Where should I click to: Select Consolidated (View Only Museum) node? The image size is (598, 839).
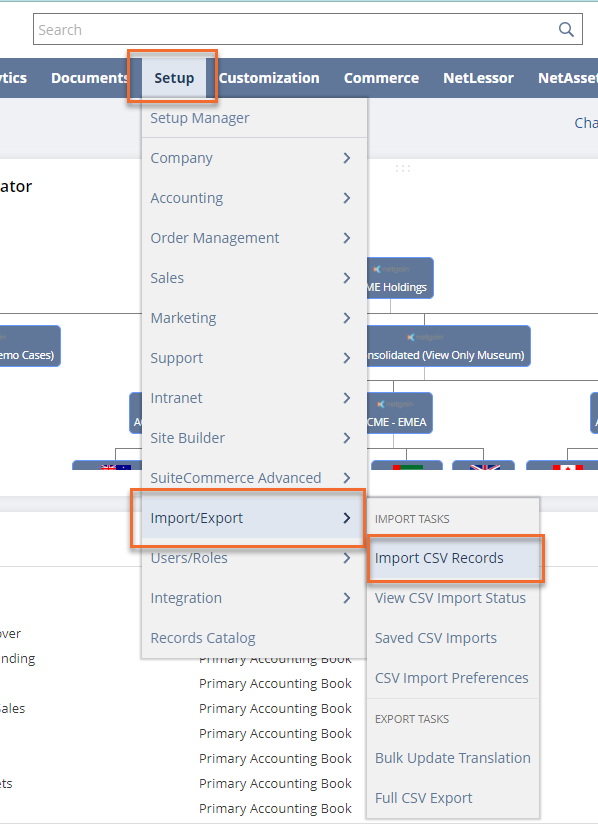[x=449, y=346]
